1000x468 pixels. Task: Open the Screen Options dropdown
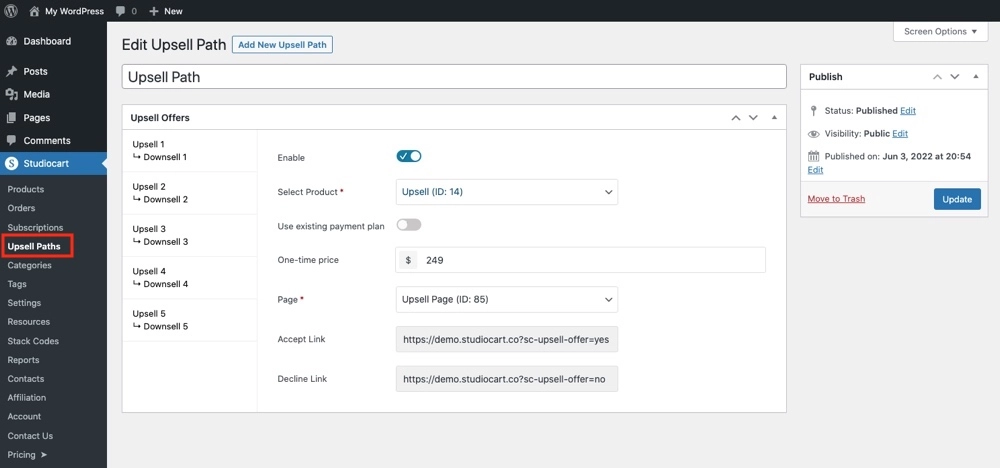coord(941,31)
